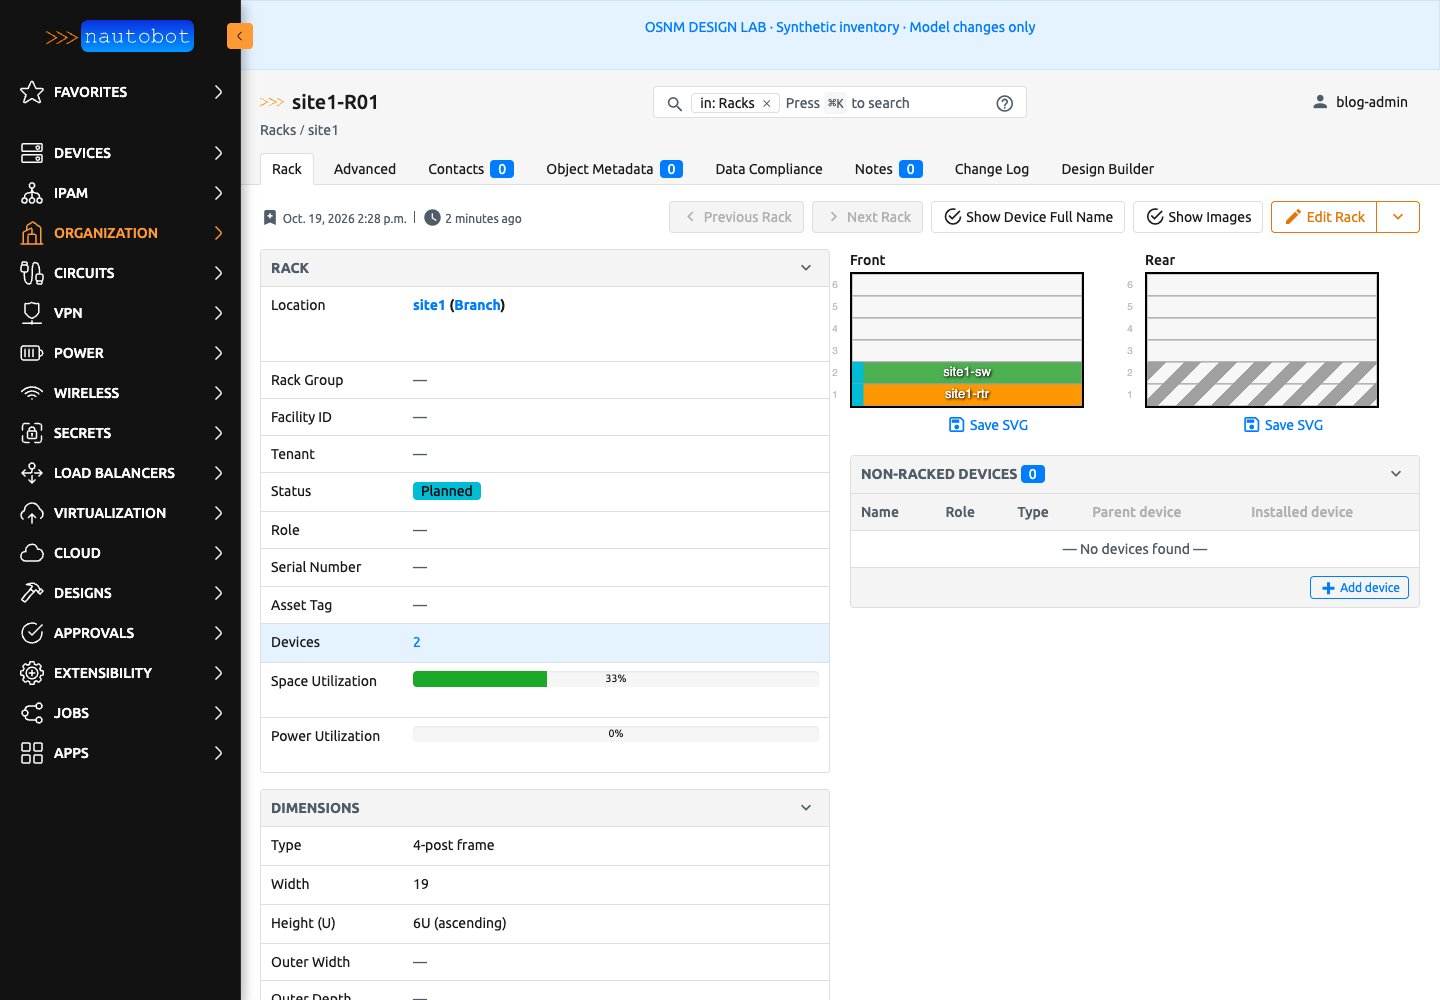Click the Load Balancers icon
Viewport: 1440px width, 1000px height.
(x=32, y=473)
